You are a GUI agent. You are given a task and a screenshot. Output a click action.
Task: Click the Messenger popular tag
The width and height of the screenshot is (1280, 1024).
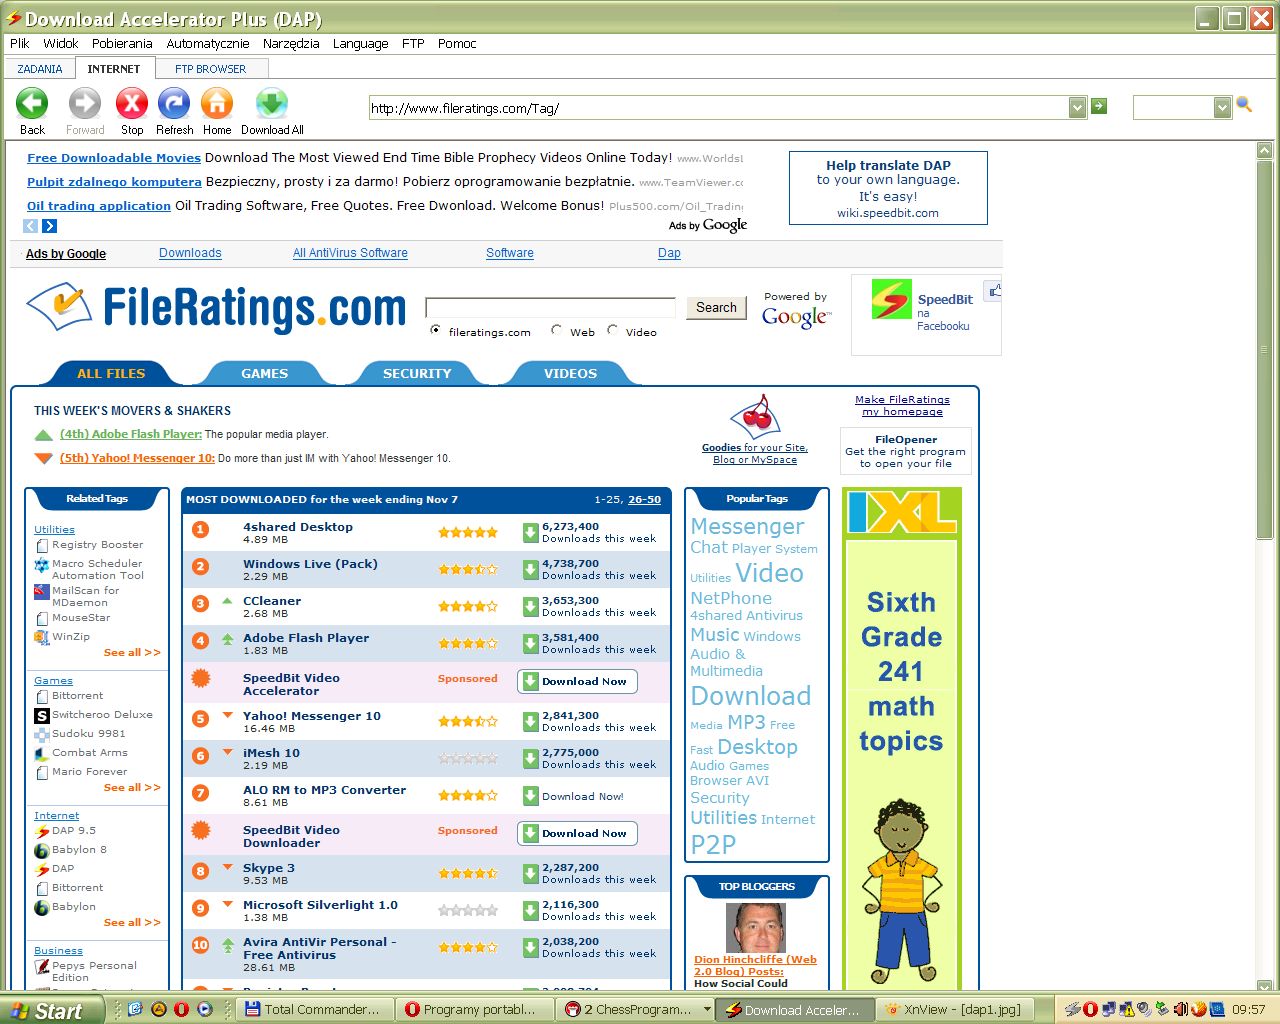[x=747, y=526]
